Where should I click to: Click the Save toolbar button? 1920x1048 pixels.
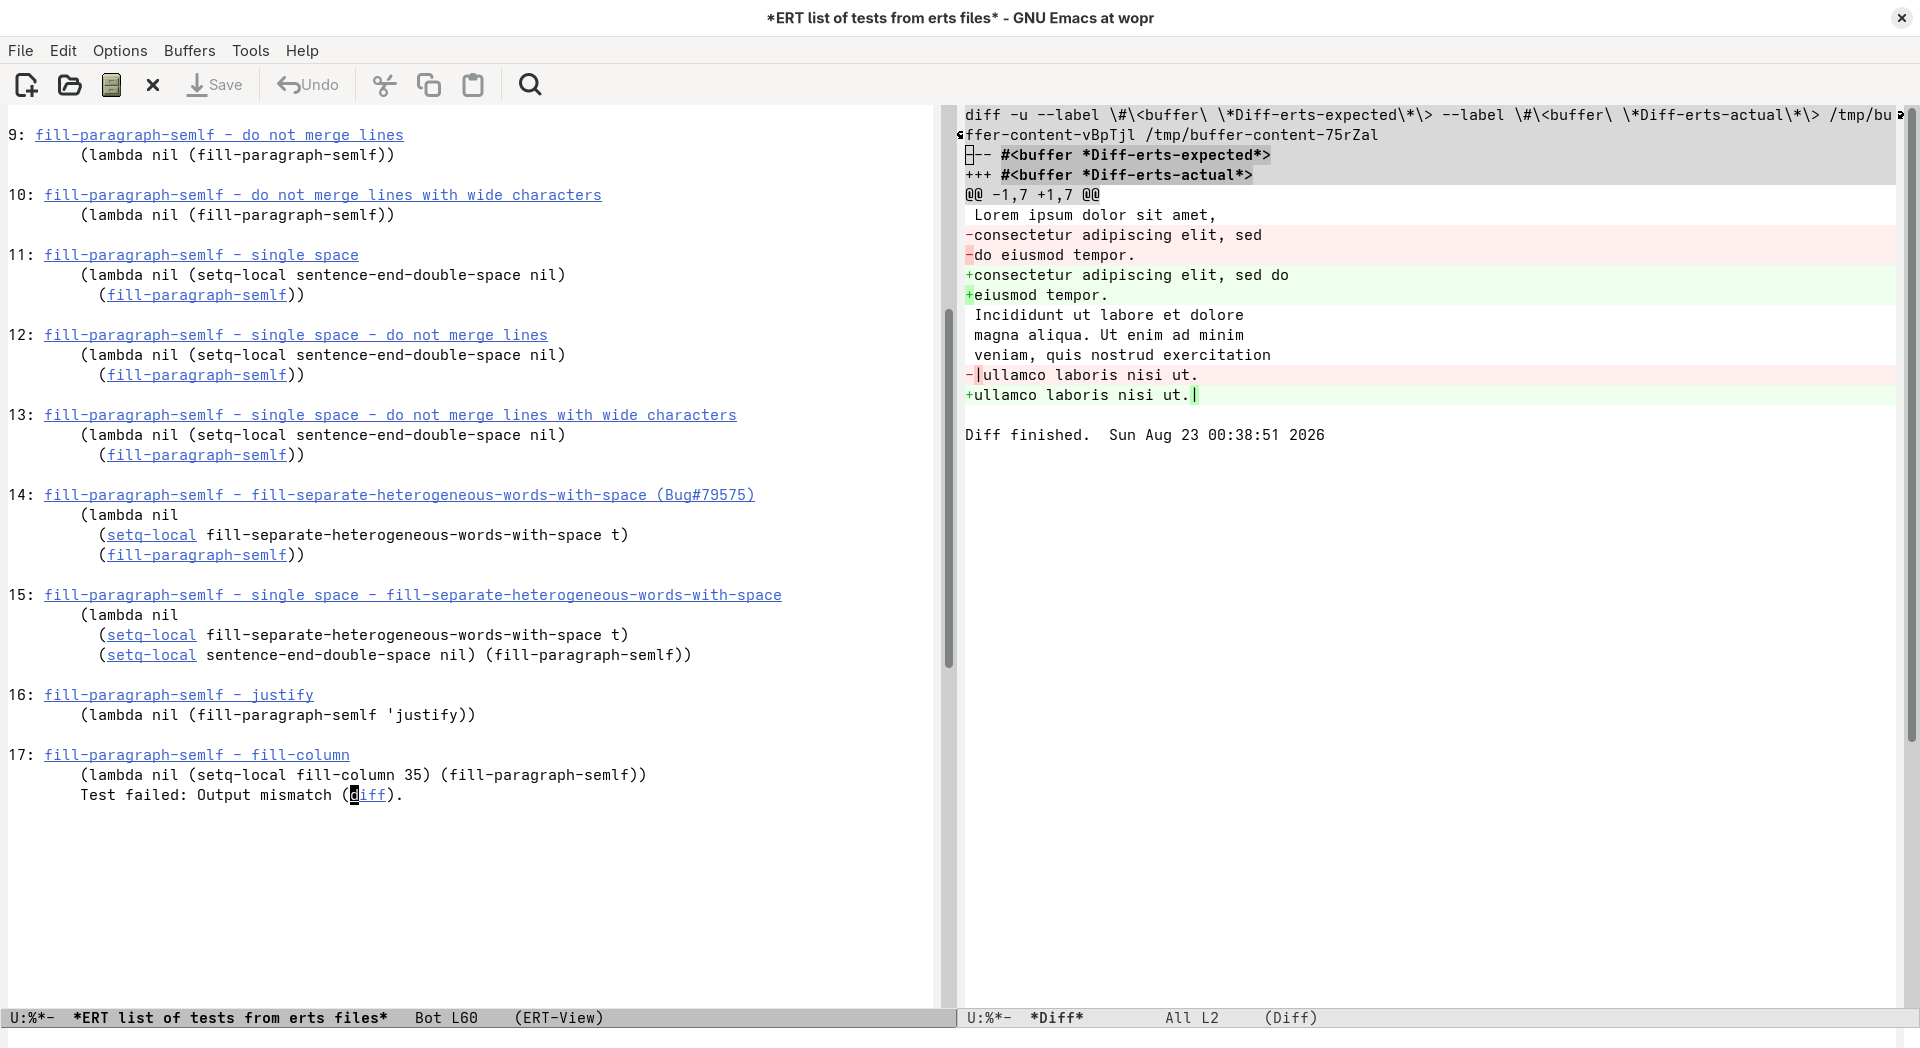pos(215,85)
